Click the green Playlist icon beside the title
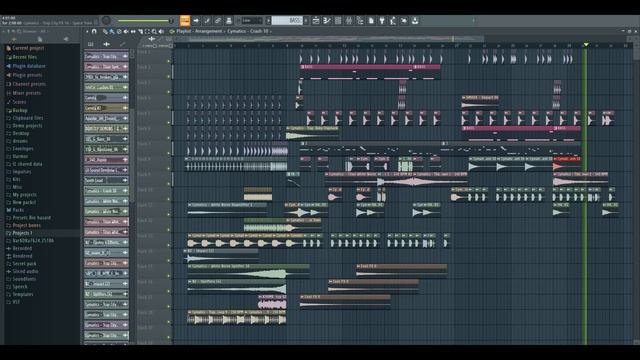The height and width of the screenshot is (360, 640). tap(172, 31)
